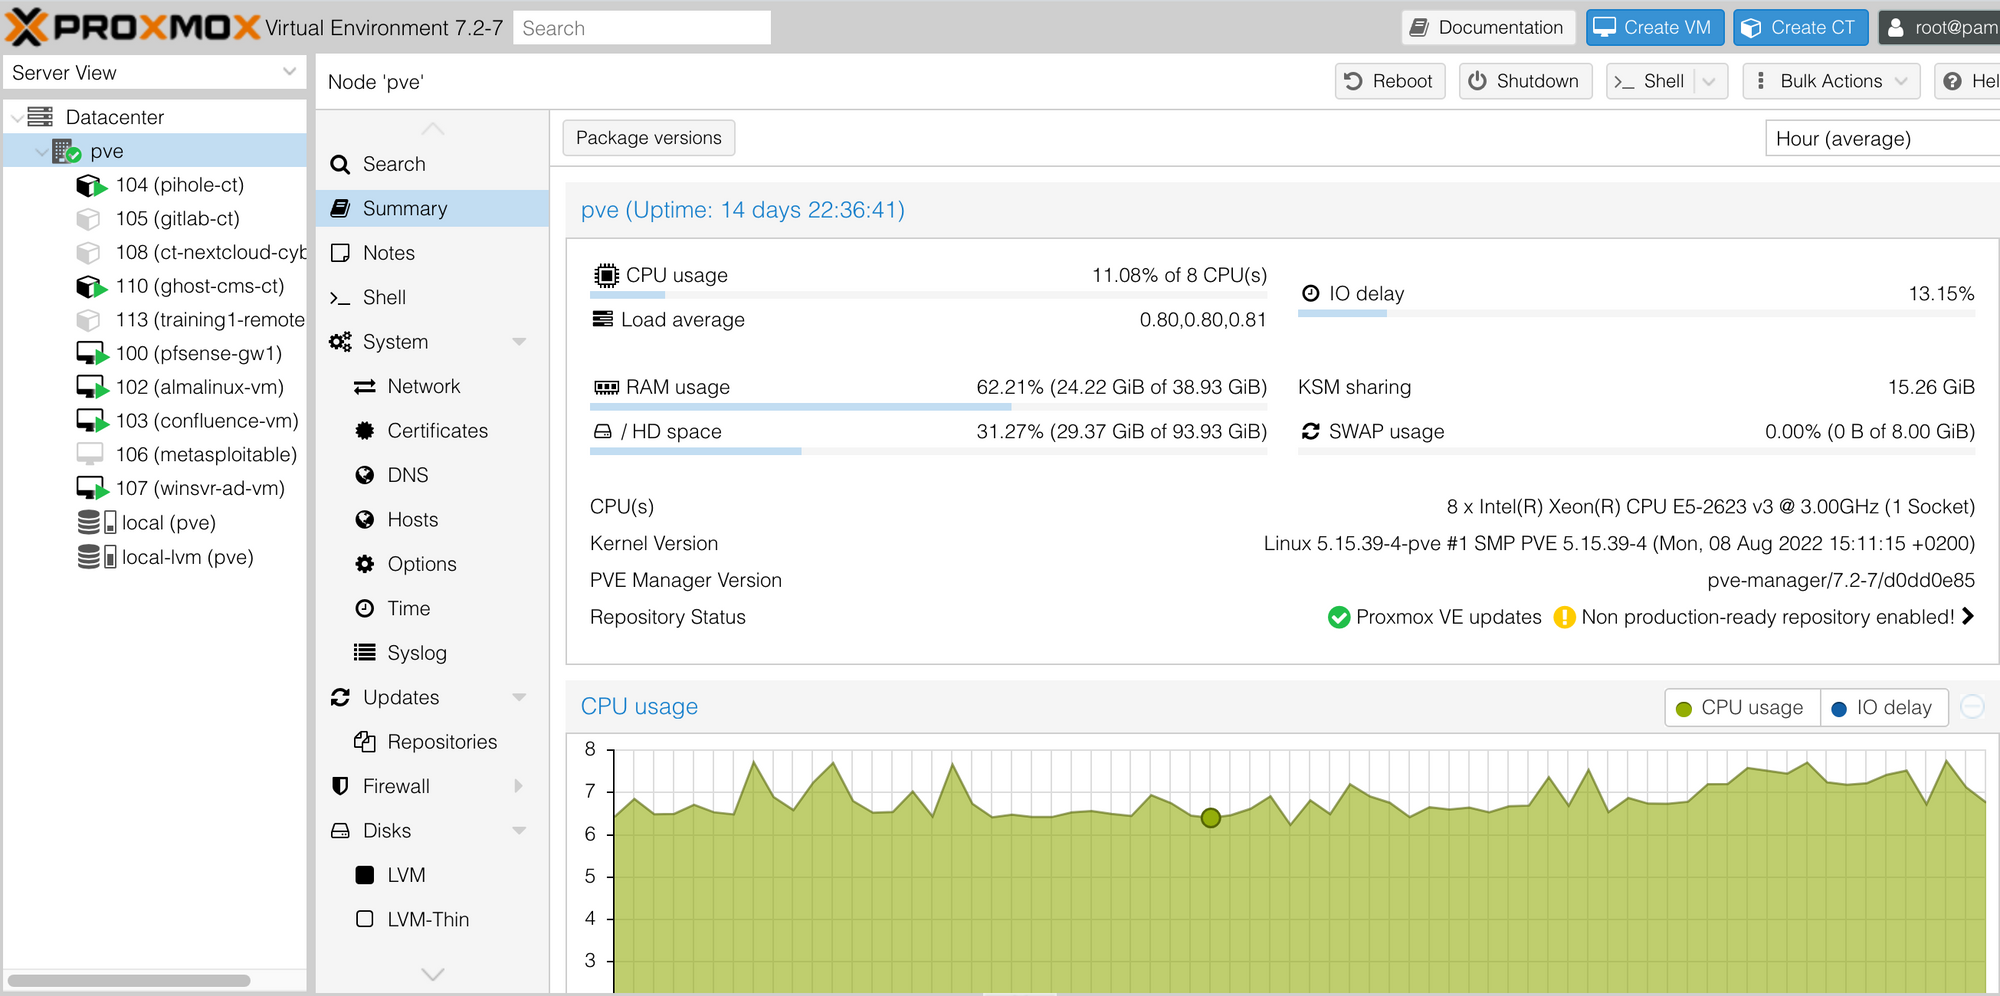Screen dimensions: 2000x996
Task: Click the Shell prompt icon in node menu
Action: pos(340,298)
